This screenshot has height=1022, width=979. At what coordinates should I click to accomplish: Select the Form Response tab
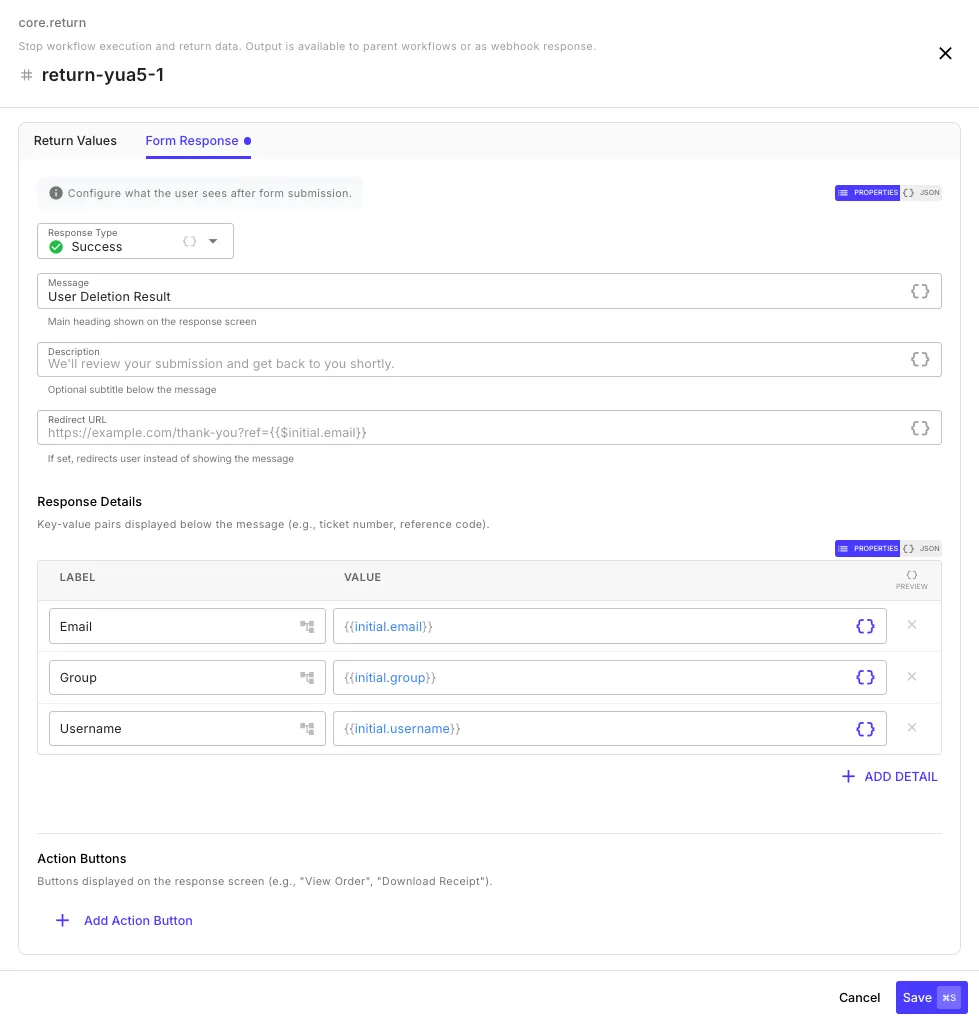coord(191,141)
